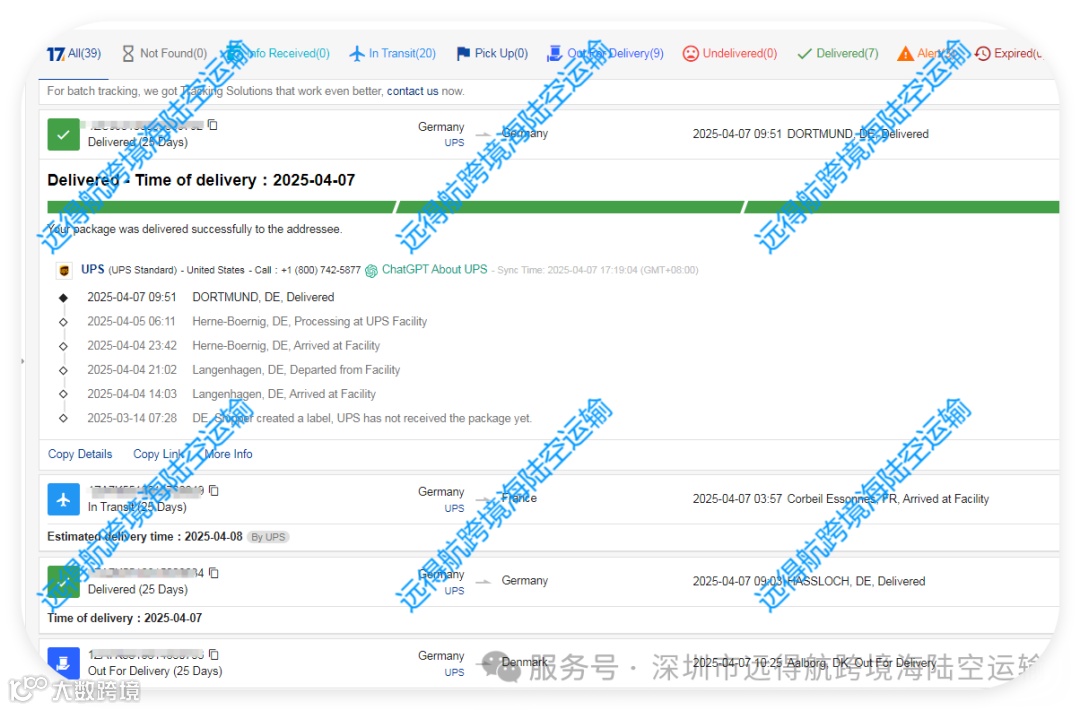
Task: Click UPS carrier link in Denmark package row
Action: click(x=455, y=672)
